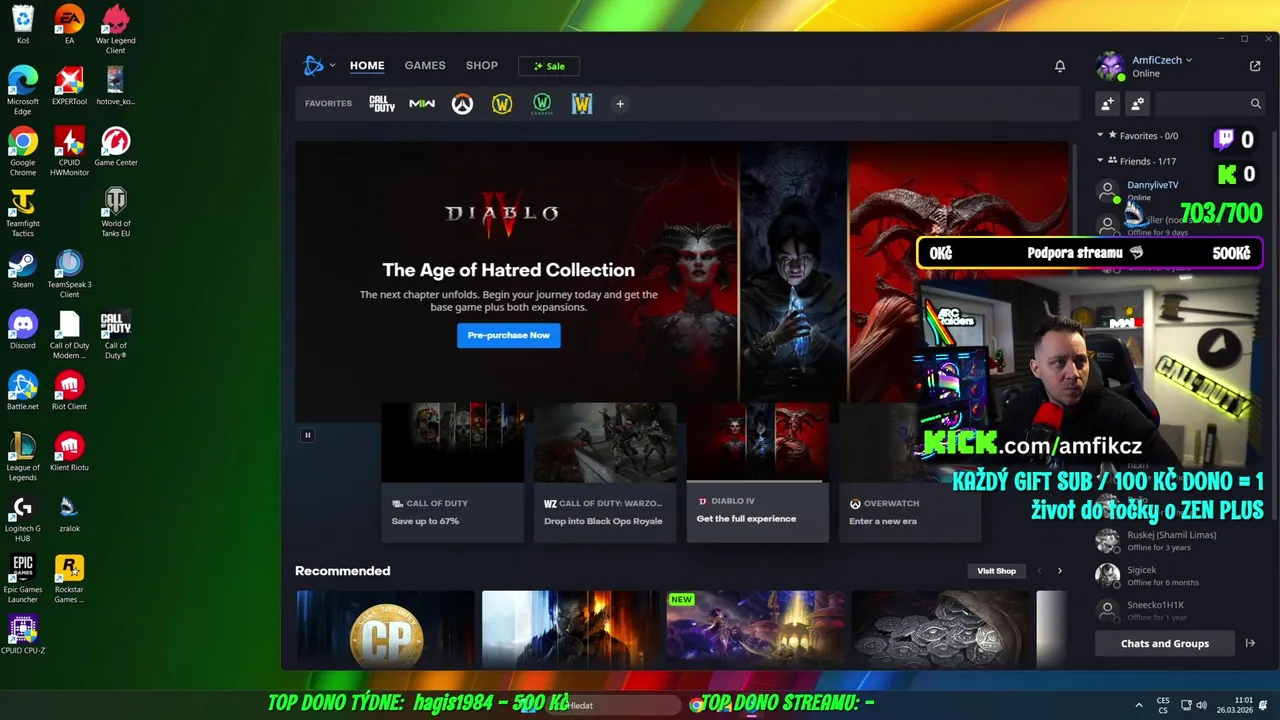Open the Call of Duty Save up to 67% card

pyautogui.click(x=453, y=472)
